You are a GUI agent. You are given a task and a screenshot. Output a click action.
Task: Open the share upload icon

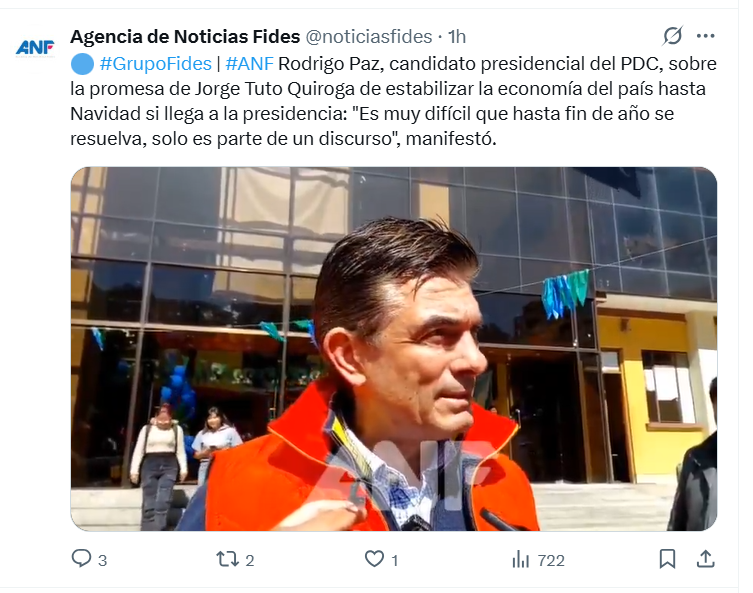(705, 559)
